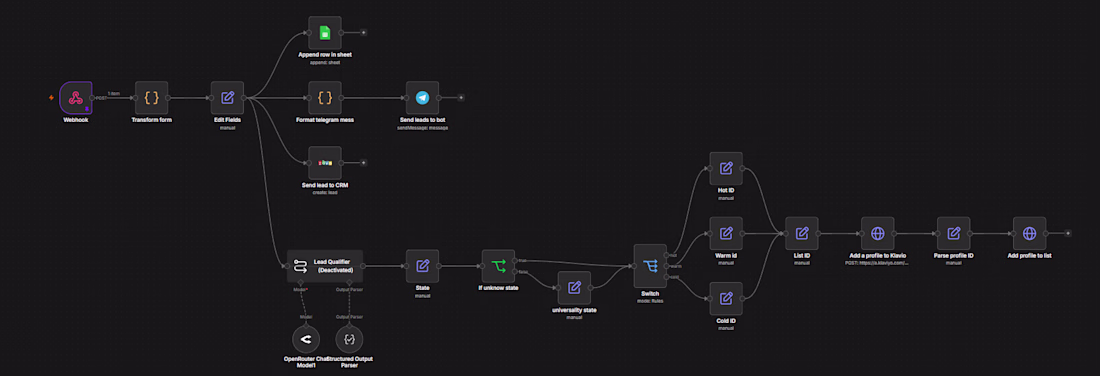Select the Parse profile ID node
Viewport: 1100px width, 376px height.
(953, 234)
